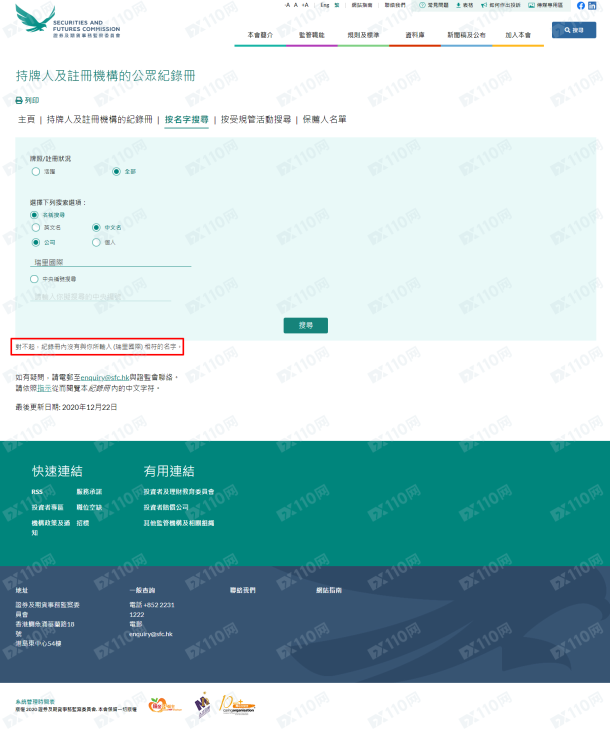
Task: Click the 10 years caring organisation logo
Action: point(237,704)
